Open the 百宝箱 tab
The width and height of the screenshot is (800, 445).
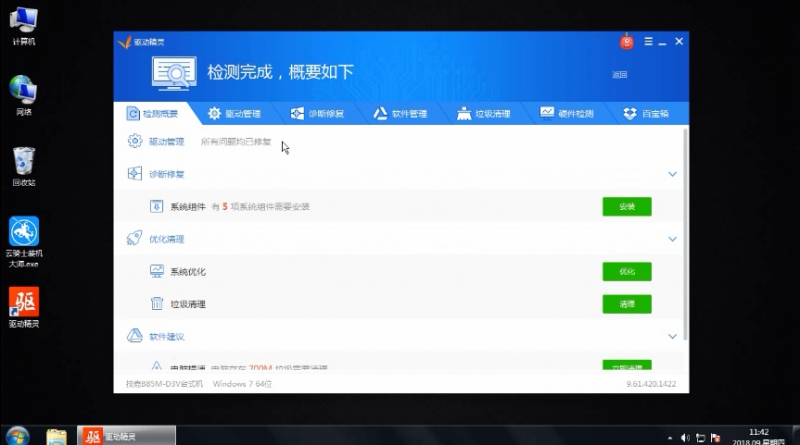point(646,113)
